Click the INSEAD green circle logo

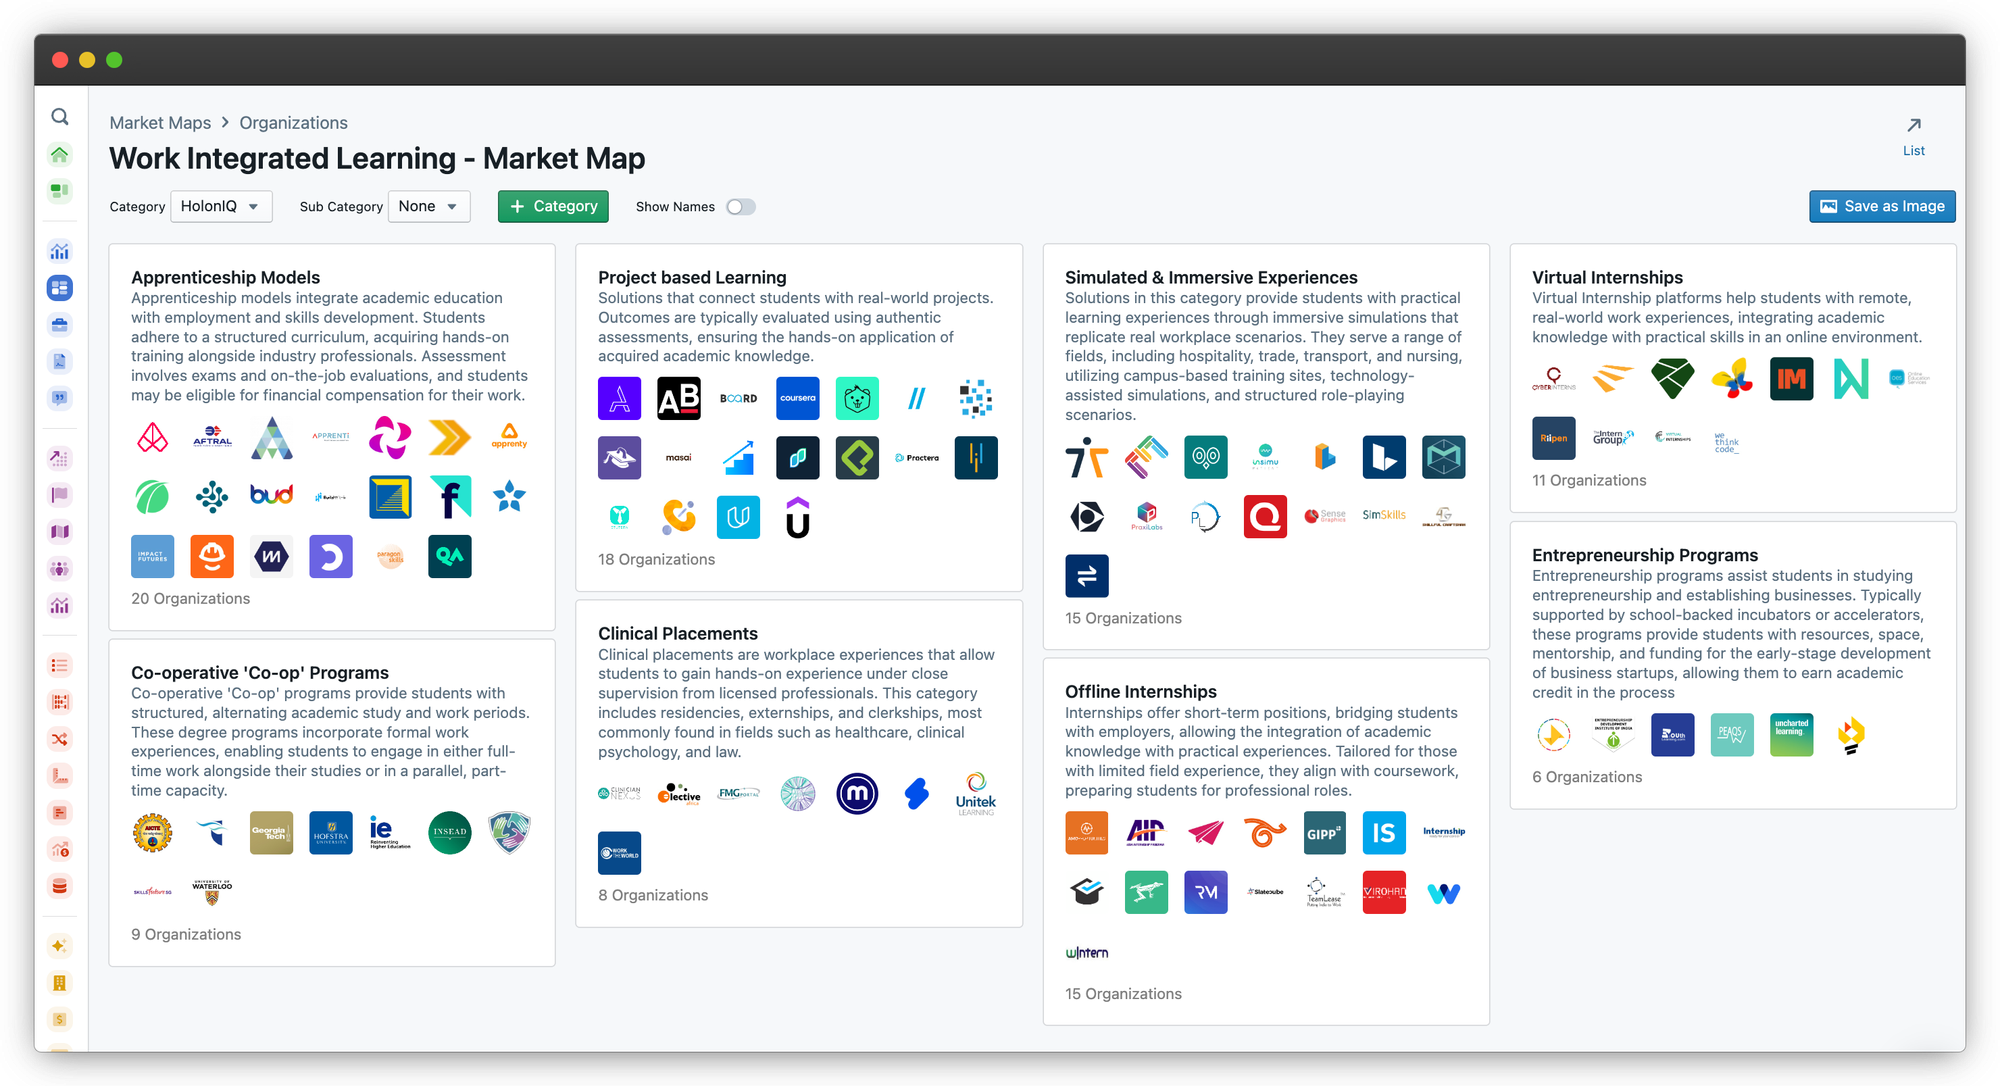[449, 832]
